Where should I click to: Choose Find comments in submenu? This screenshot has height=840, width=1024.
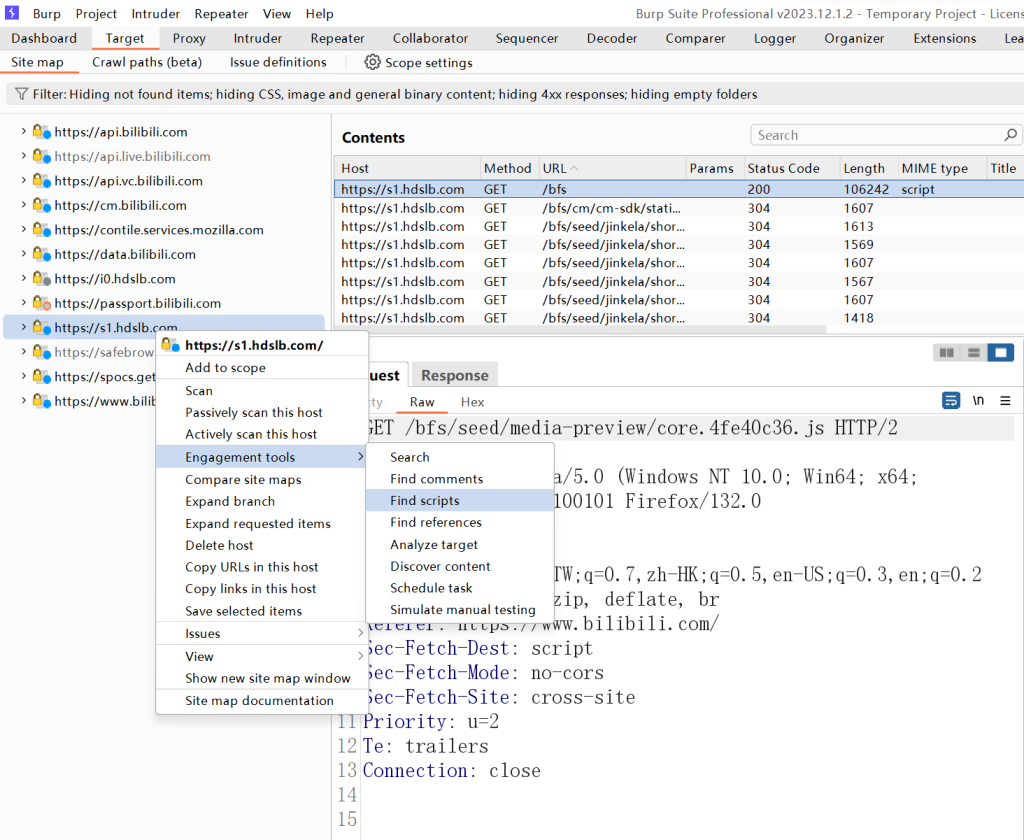(x=460, y=479)
